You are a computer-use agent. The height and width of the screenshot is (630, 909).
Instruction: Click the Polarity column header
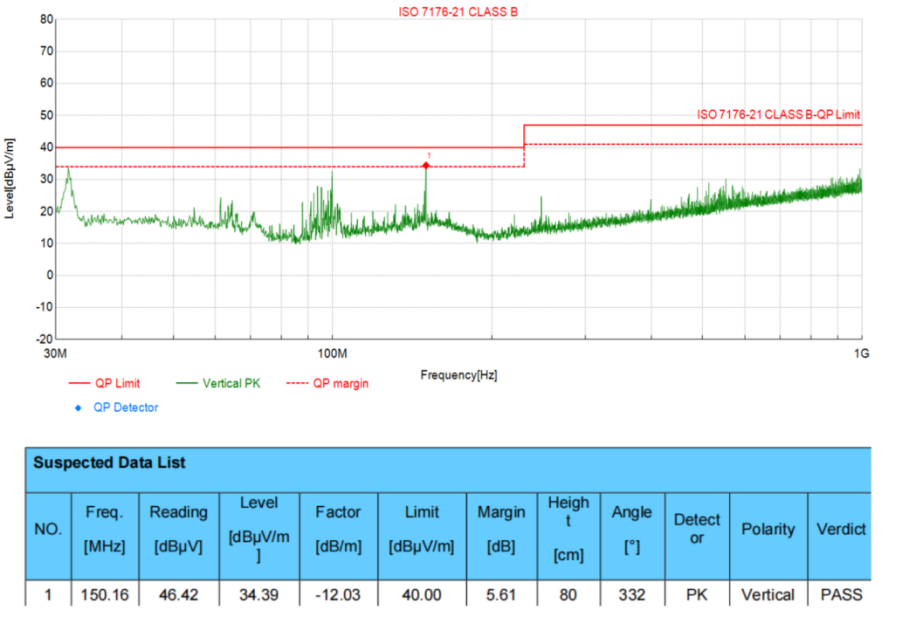click(x=768, y=528)
